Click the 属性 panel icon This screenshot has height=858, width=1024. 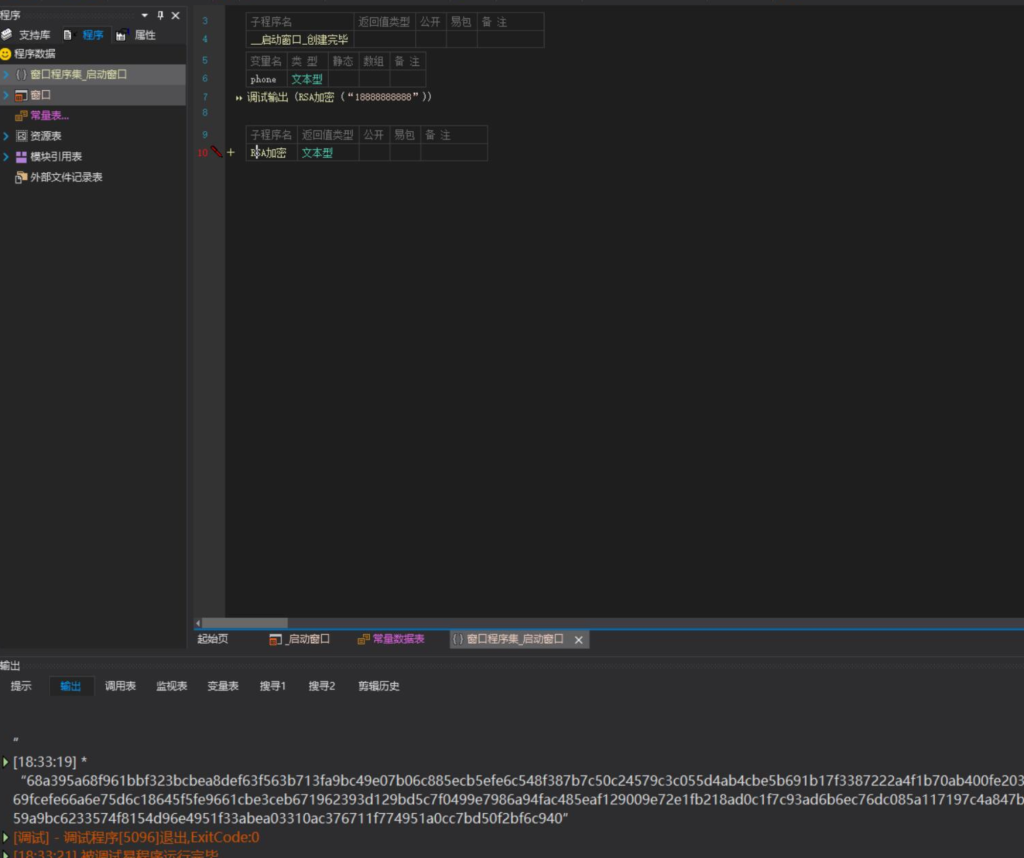pos(121,35)
